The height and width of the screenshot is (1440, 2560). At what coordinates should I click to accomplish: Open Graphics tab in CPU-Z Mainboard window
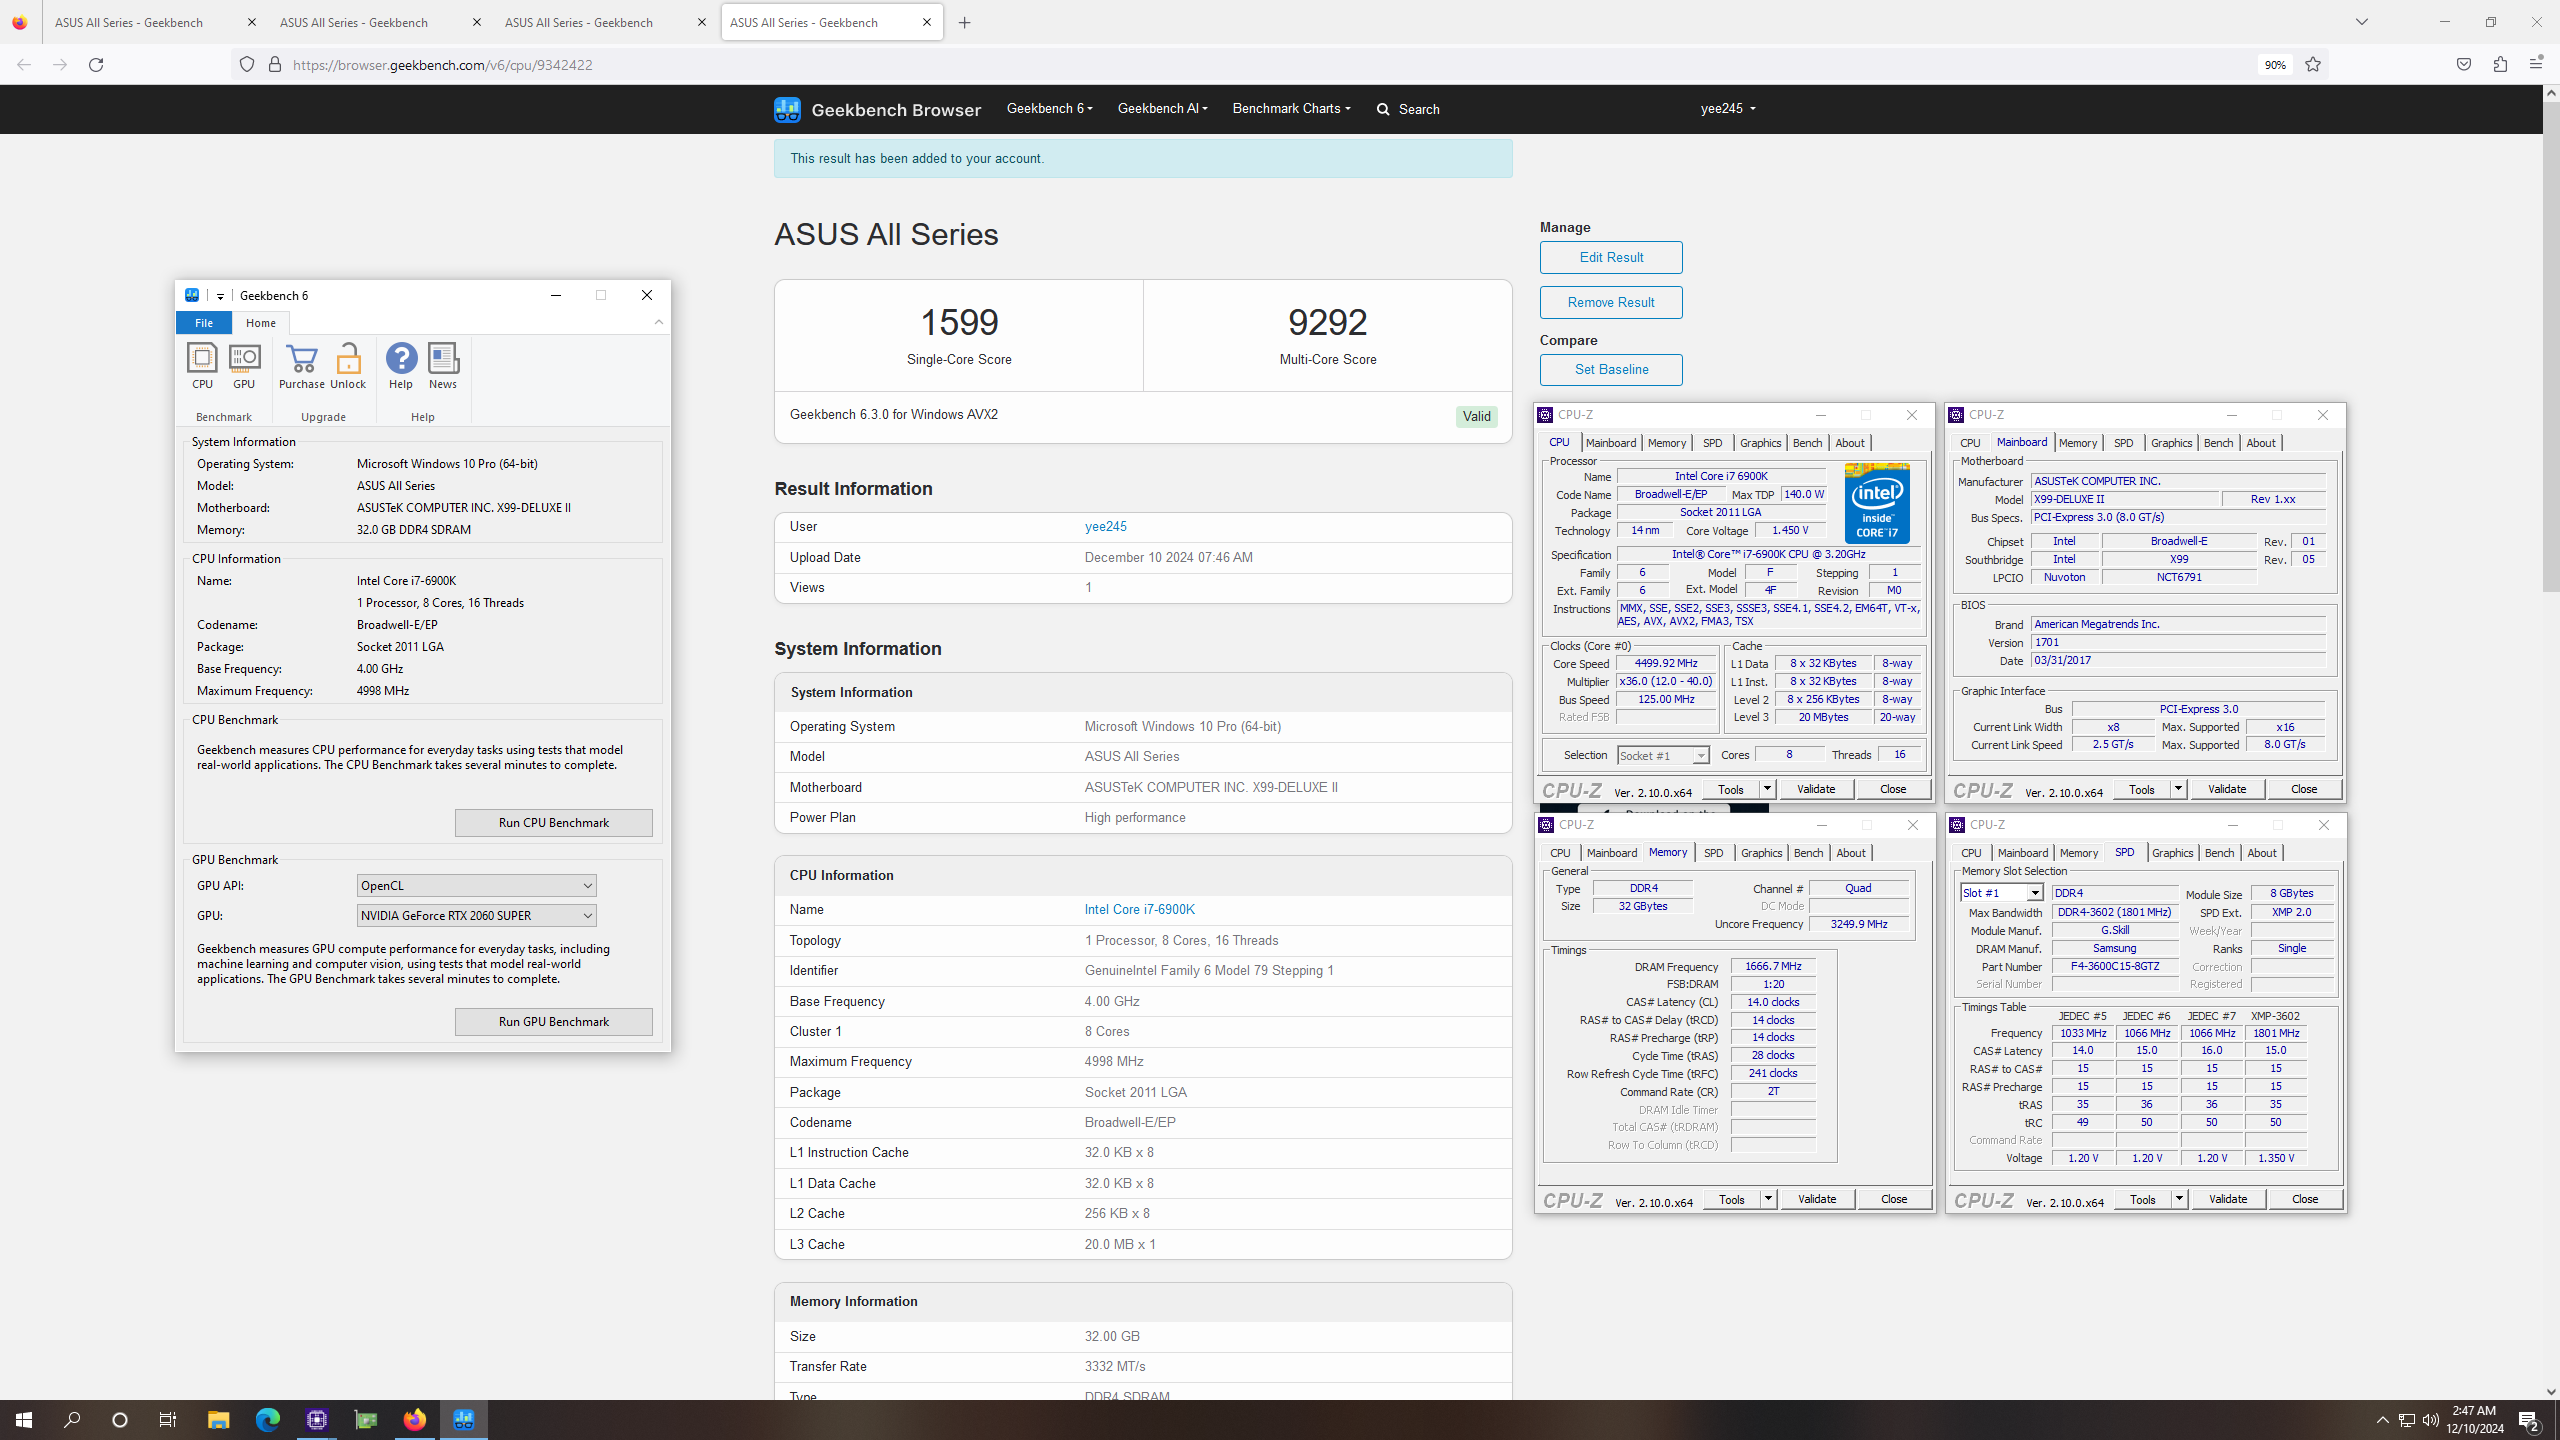coord(2171,443)
